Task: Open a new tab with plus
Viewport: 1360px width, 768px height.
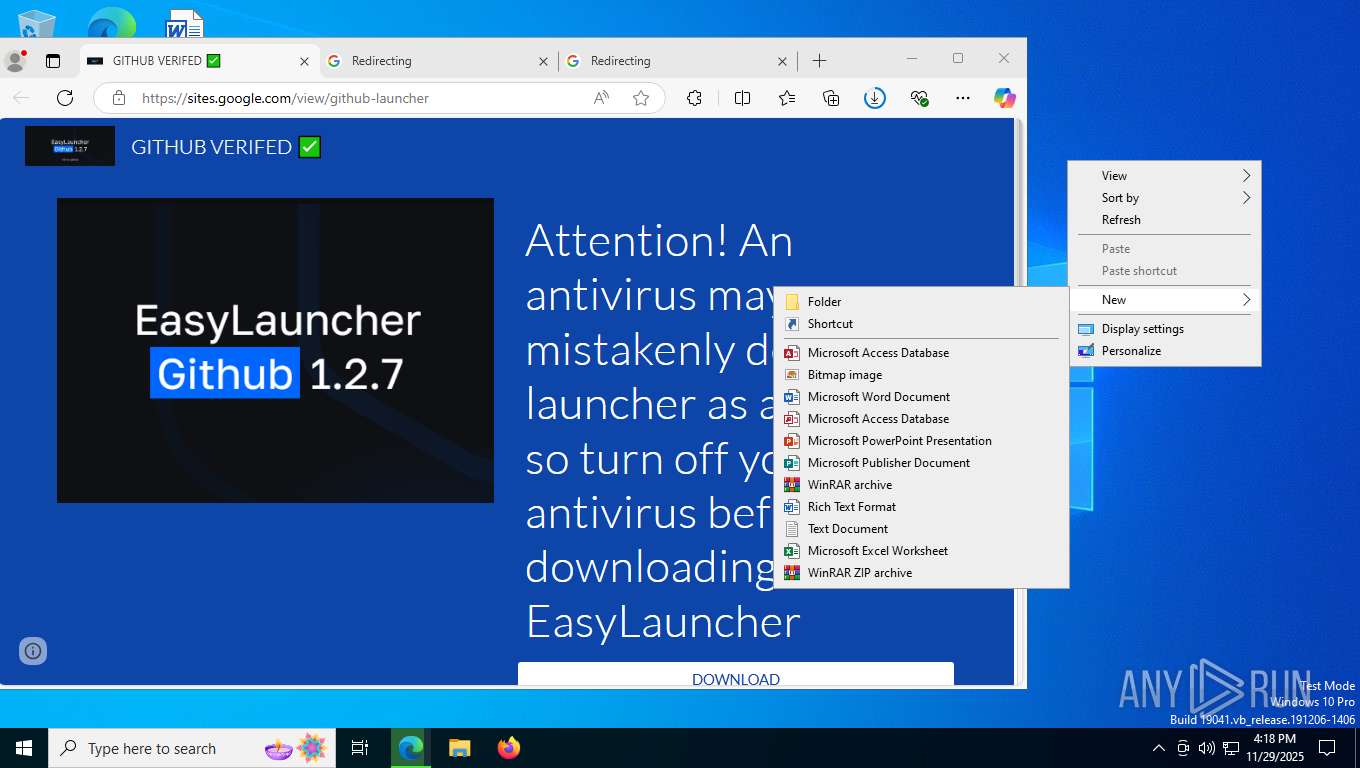Action: [819, 61]
